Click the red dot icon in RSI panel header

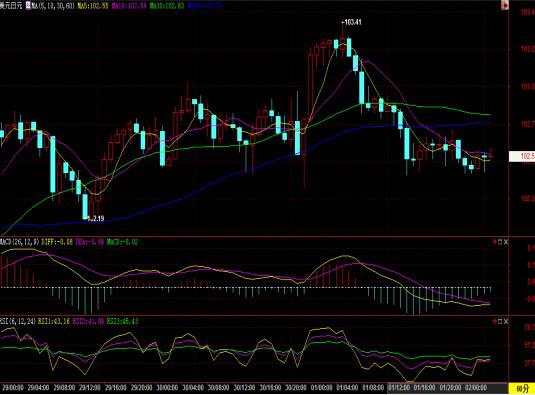point(494,321)
